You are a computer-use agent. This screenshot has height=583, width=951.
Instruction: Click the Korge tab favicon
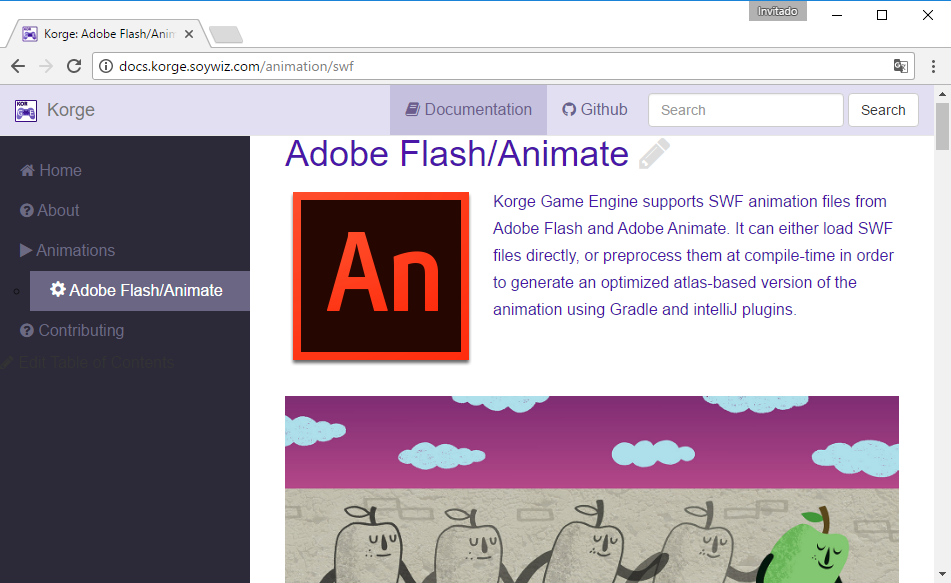pos(30,34)
